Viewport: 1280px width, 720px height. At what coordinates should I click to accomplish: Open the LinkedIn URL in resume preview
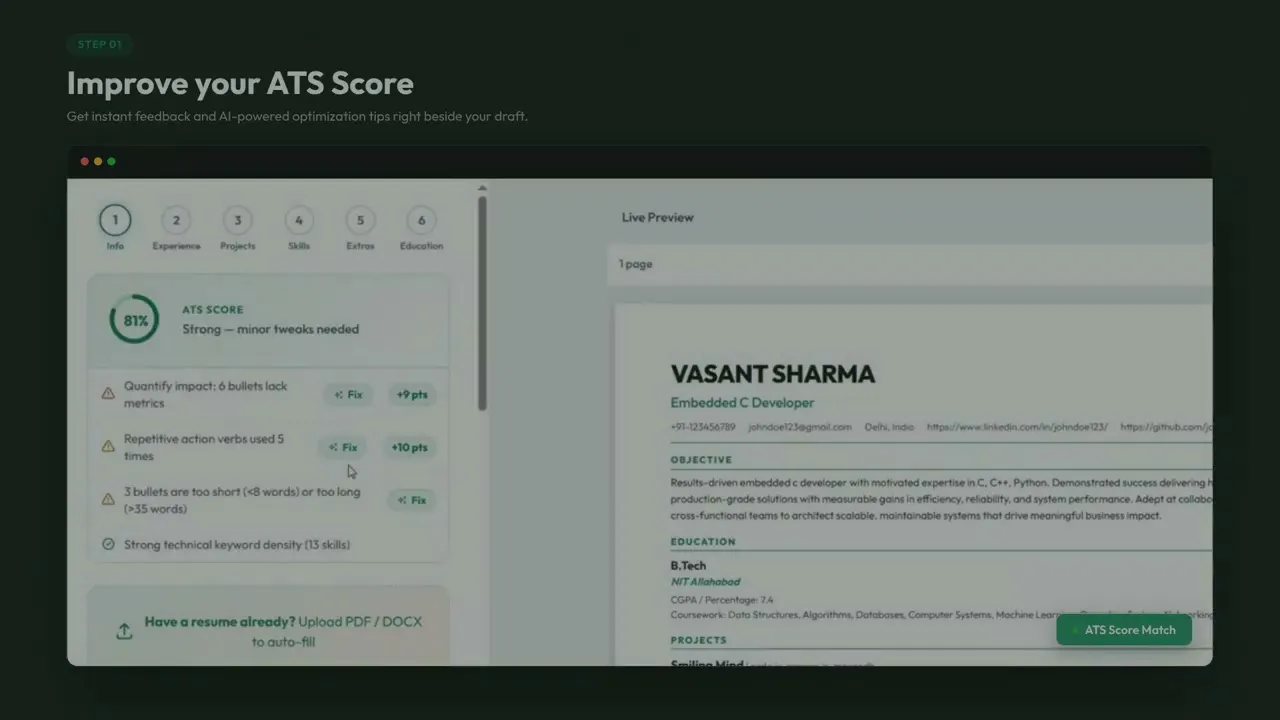[x=1017, y=427]
